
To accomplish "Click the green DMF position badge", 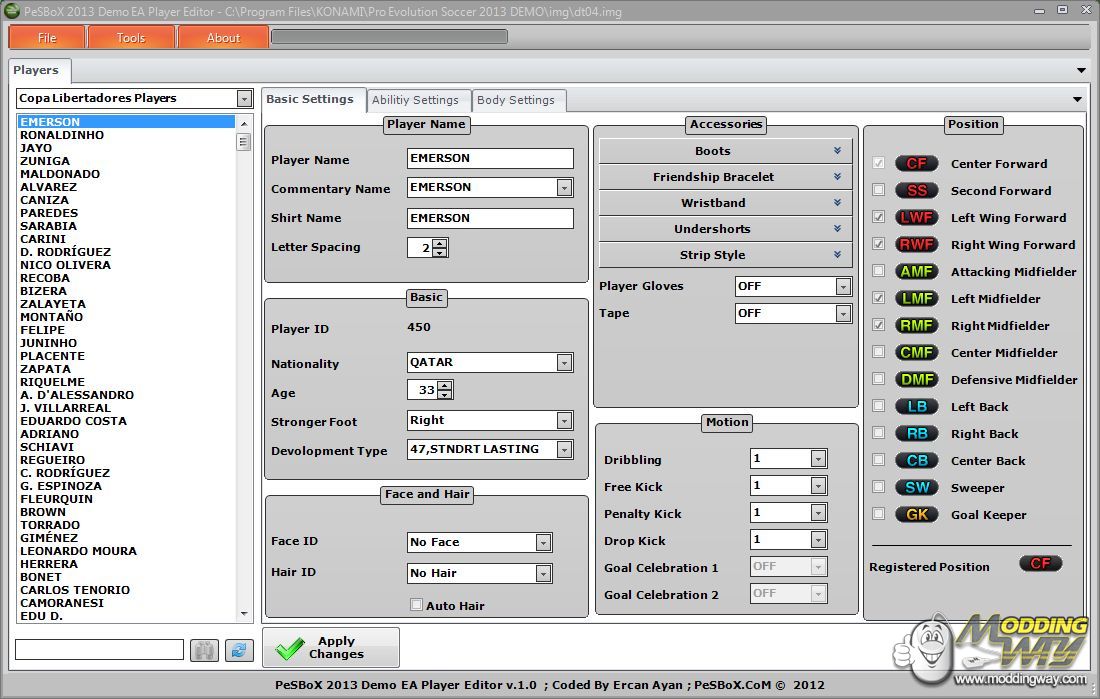I will point(916,380).
